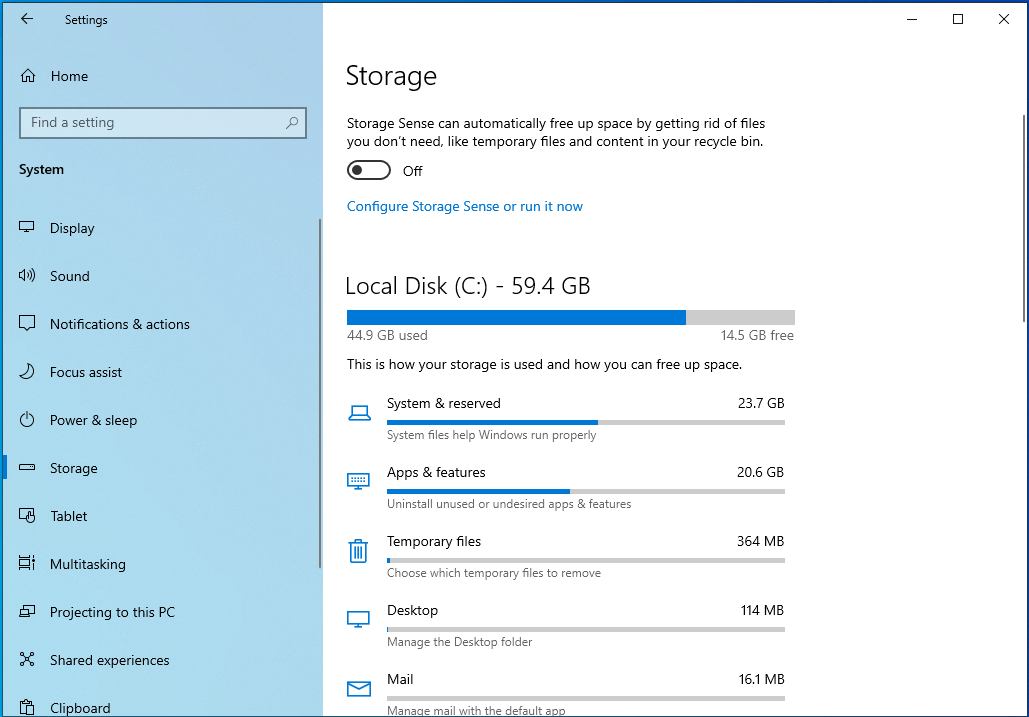Image resolution: width=1029 pixels, height=717 pixels.
Task: Enable the Storage Sense toggle
Action: click(369, 169)
